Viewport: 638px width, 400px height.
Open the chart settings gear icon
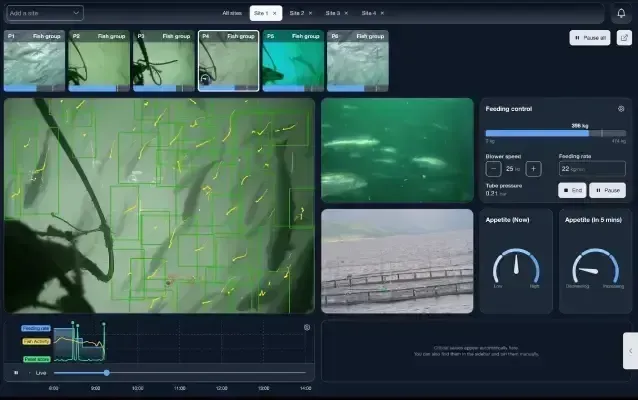(x=307, y=328)
